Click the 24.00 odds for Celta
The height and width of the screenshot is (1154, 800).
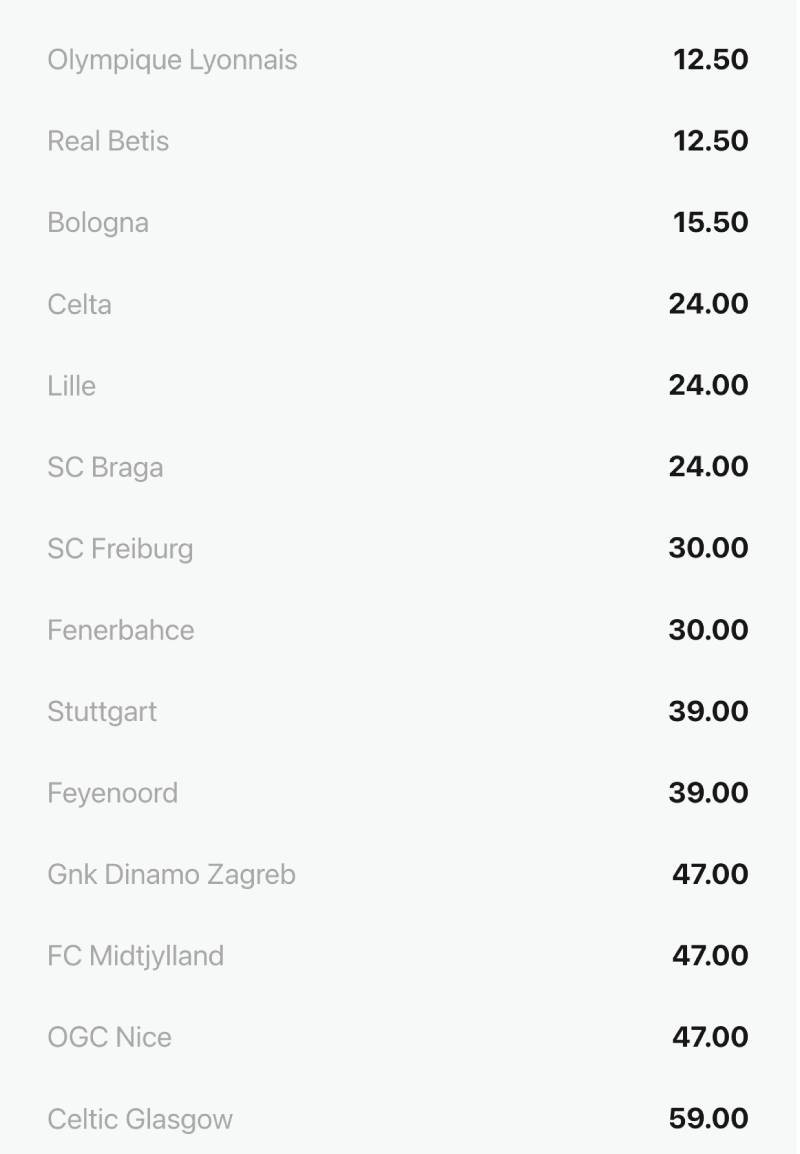pyautogui.click(x=708, y=304)
